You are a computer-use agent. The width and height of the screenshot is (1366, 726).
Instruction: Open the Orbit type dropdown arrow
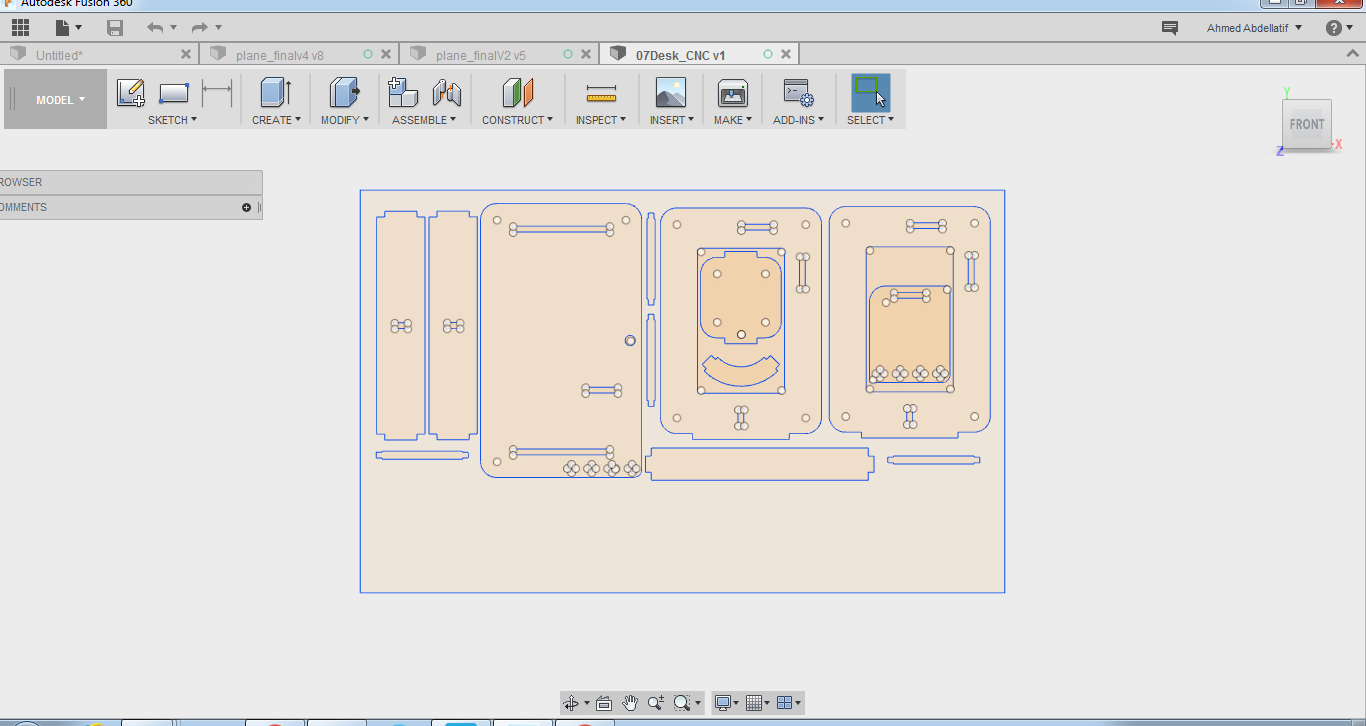pyautogui.click(x=587, y=703)
